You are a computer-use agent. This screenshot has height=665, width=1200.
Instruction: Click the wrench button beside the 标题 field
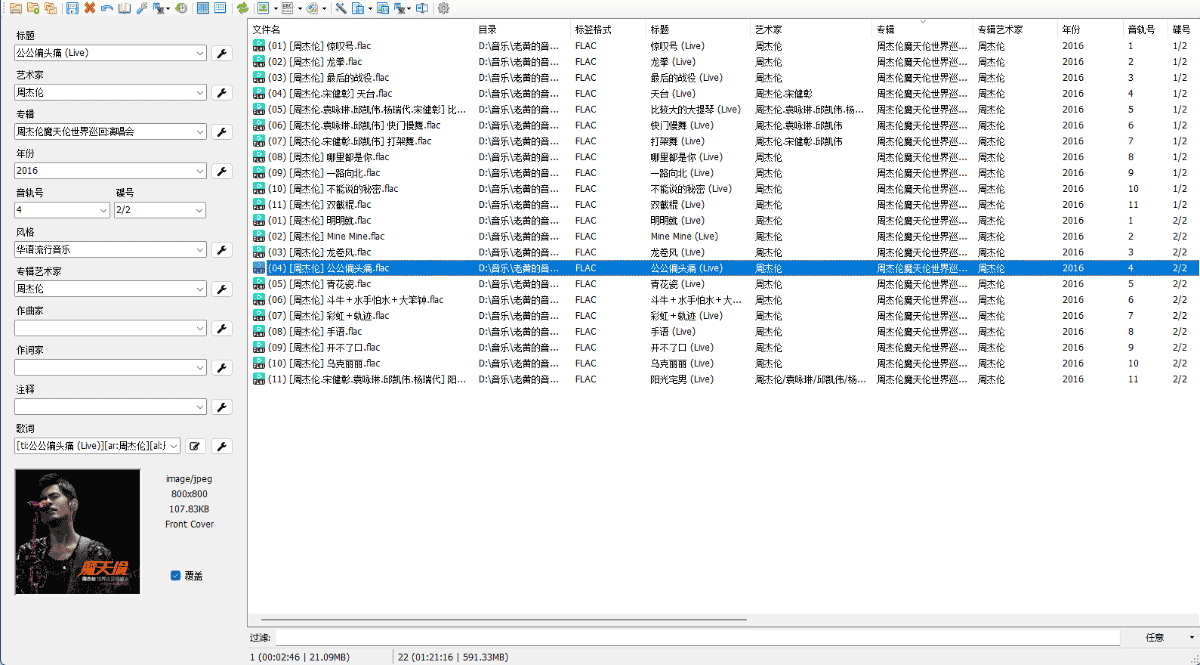222,53
